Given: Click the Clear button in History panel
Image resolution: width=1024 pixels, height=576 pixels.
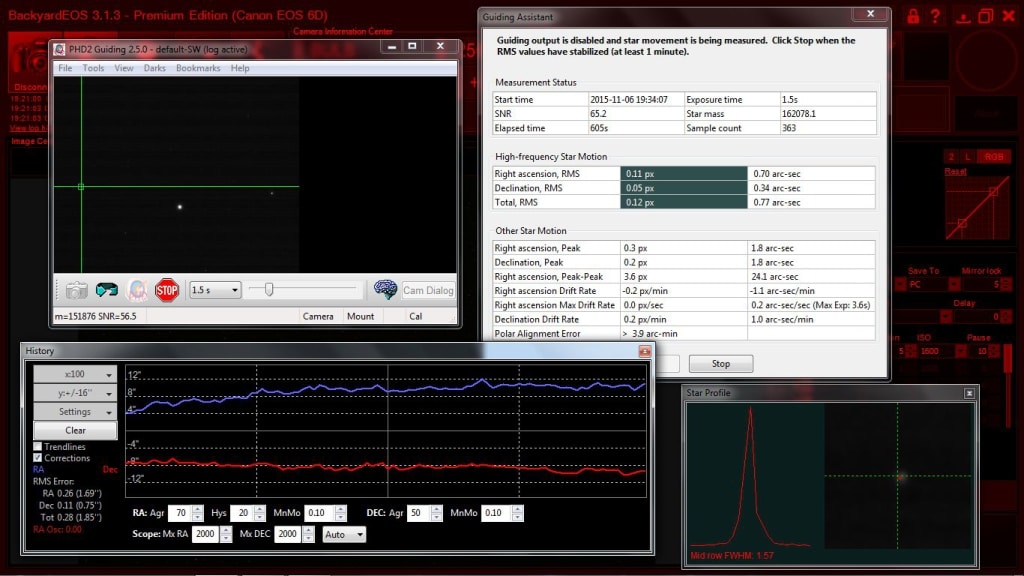Looking at the screenshot, I should (75, 430).
